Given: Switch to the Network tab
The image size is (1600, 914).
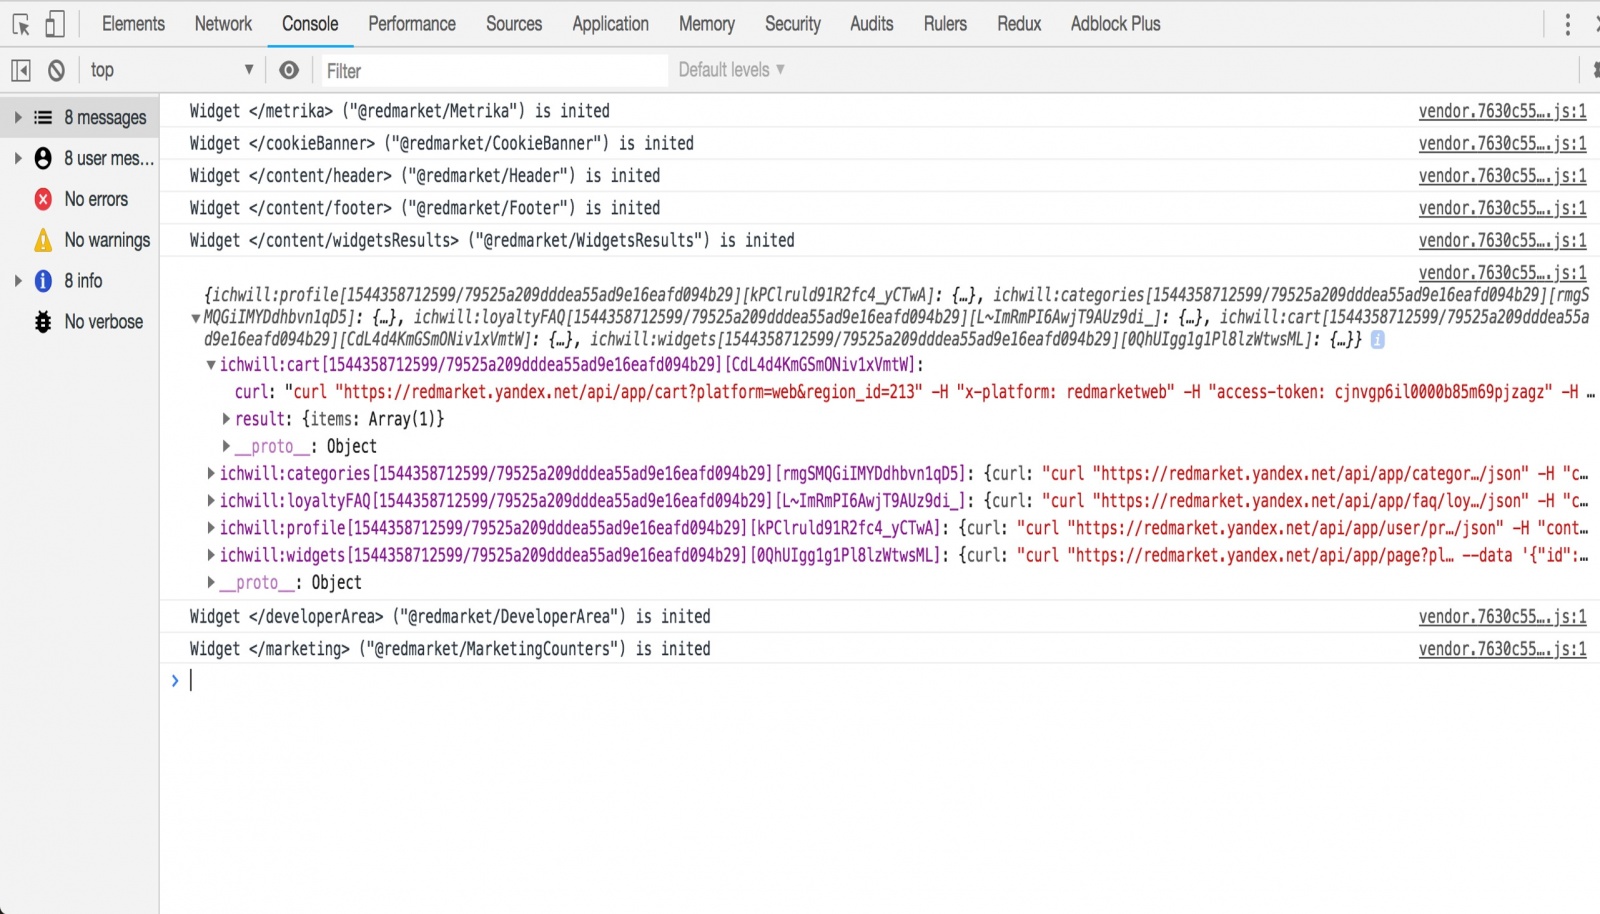Looking at the screenshot, I should pyautogui.click(x=223, y=24).
